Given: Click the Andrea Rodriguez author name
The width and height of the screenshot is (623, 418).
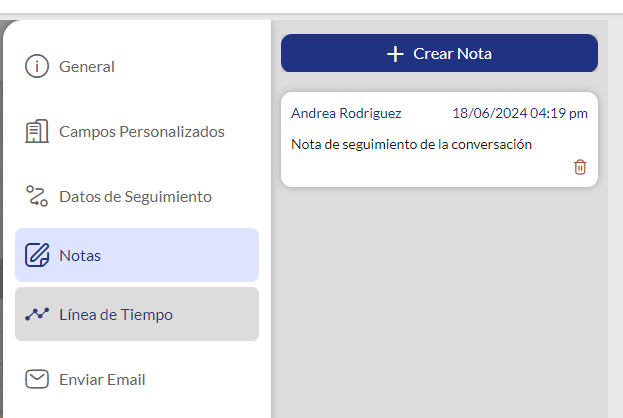Looking at the screenshot, I should pyautogui.click(x=346, y=113).
